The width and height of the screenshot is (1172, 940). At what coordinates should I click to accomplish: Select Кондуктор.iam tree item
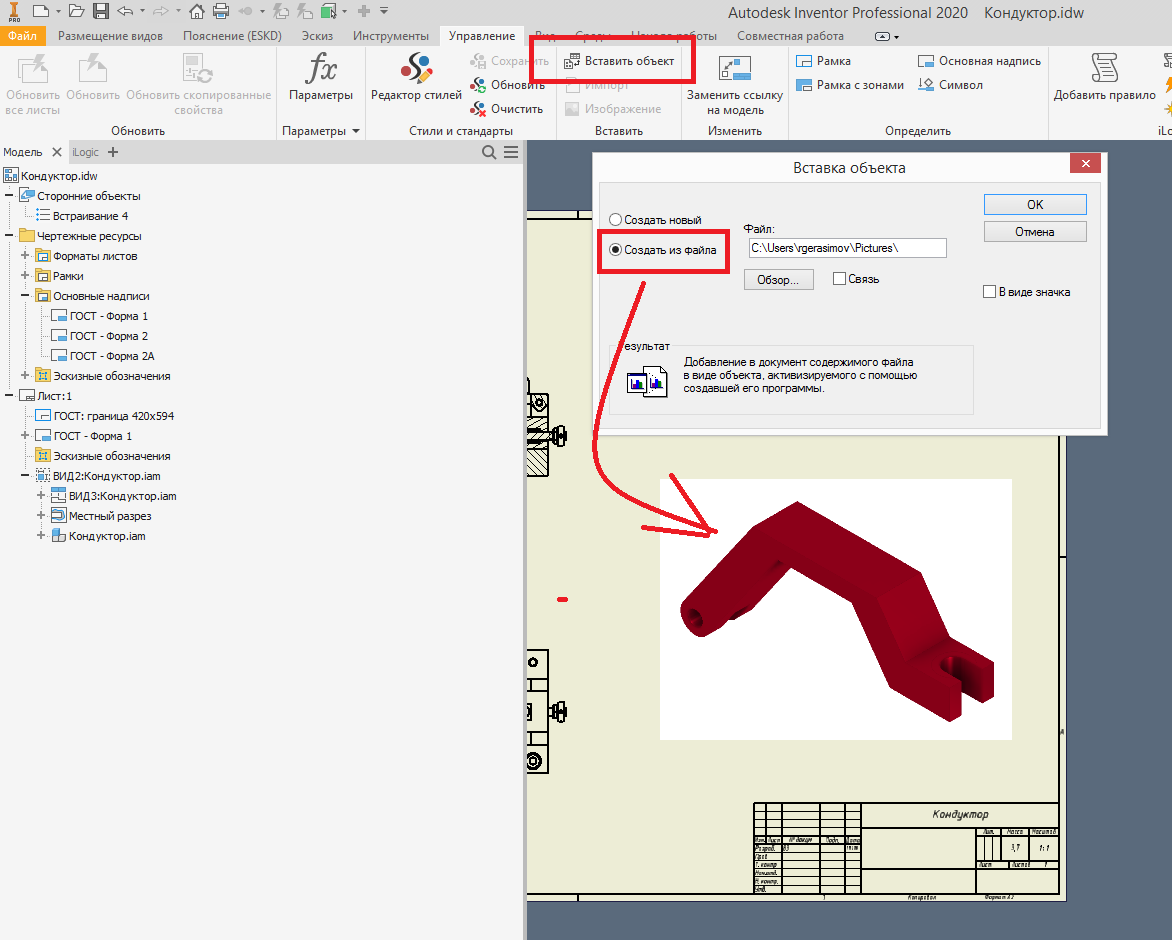pos(98,536)
